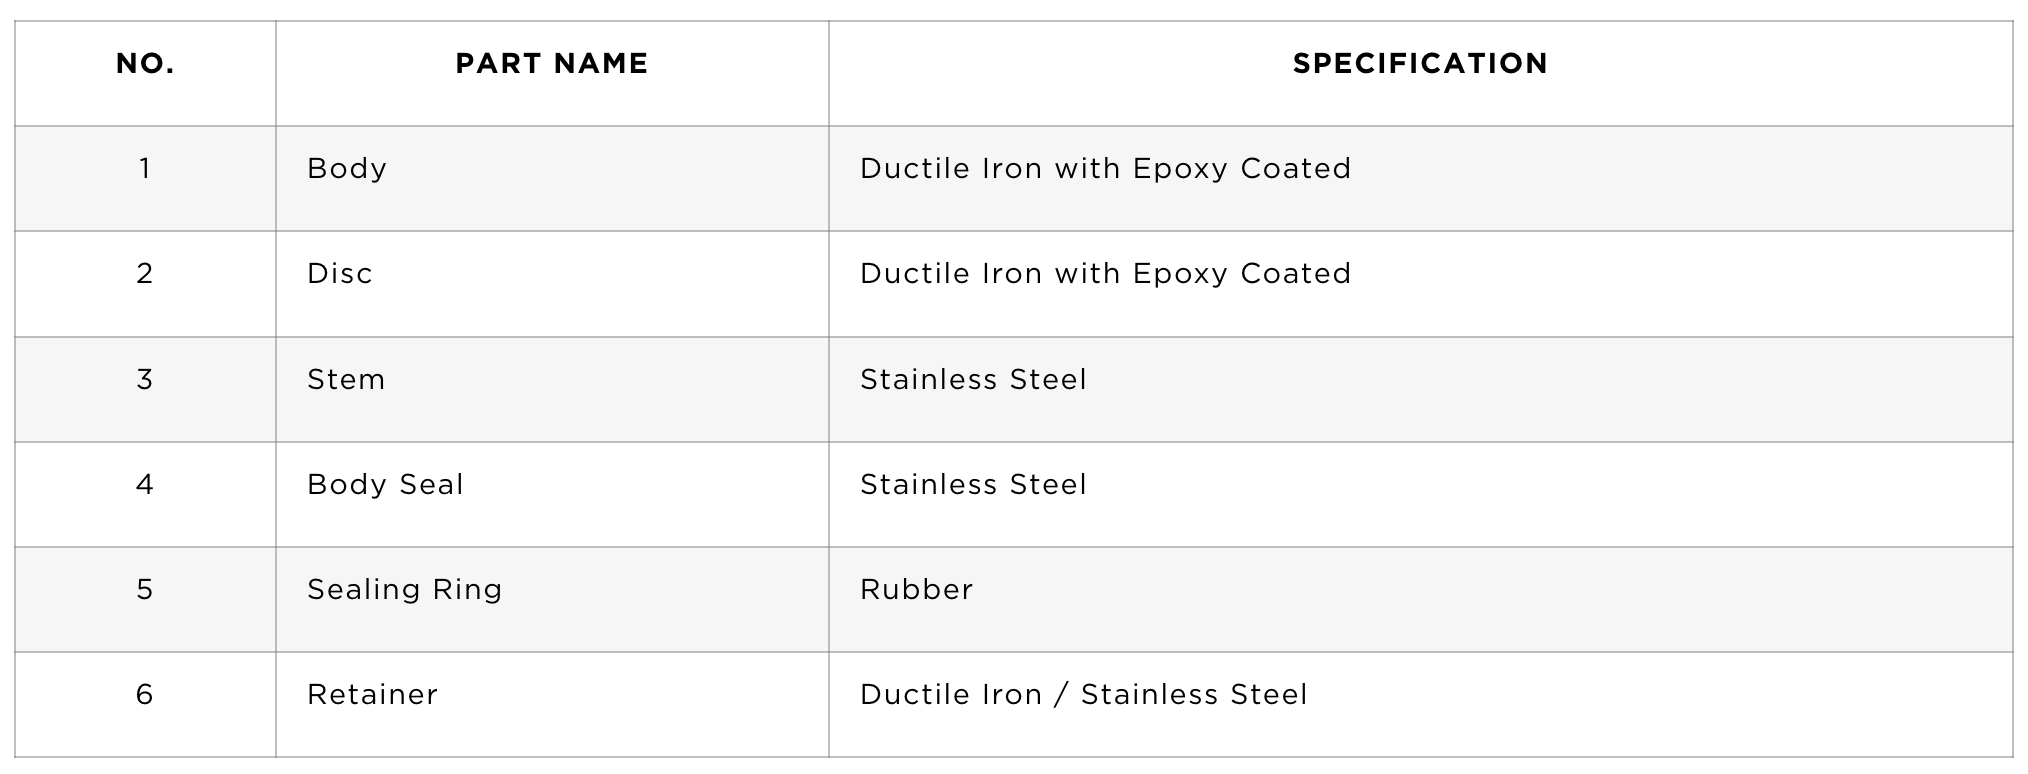
Task: Select row number 5 cell
Action: pos(145,600)
